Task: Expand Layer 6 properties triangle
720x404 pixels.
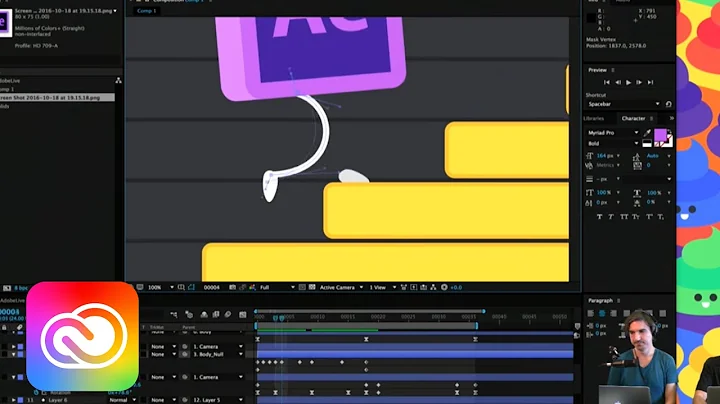Action: 13,400
